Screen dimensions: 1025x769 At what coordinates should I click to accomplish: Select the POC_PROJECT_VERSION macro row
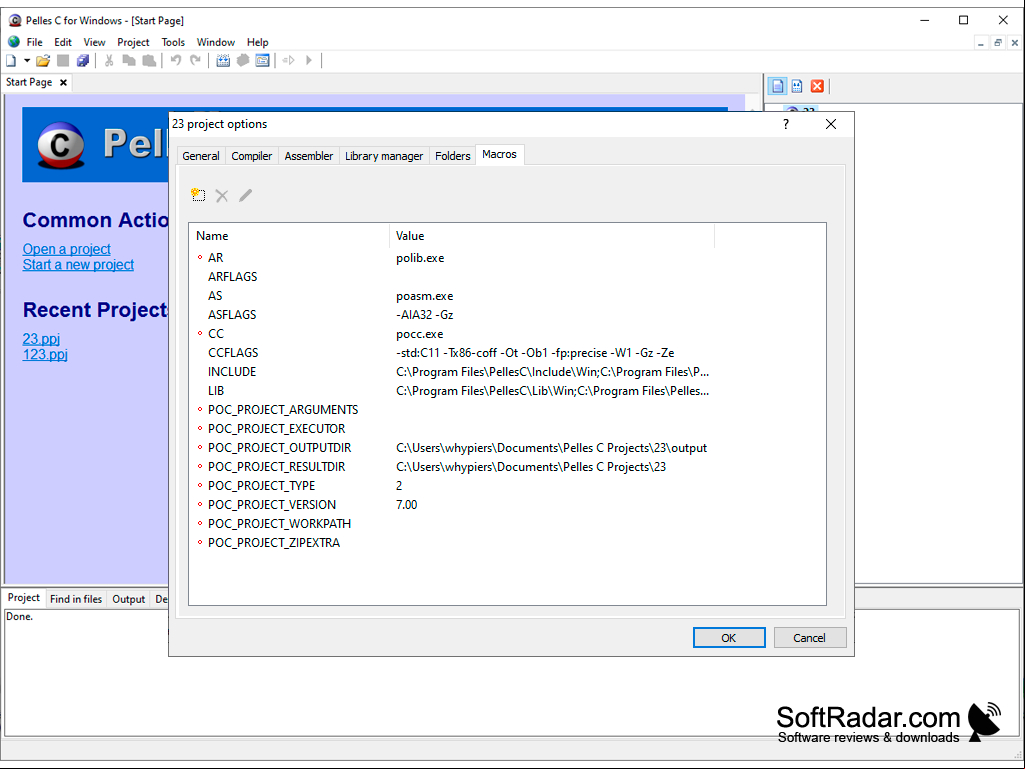451,505
